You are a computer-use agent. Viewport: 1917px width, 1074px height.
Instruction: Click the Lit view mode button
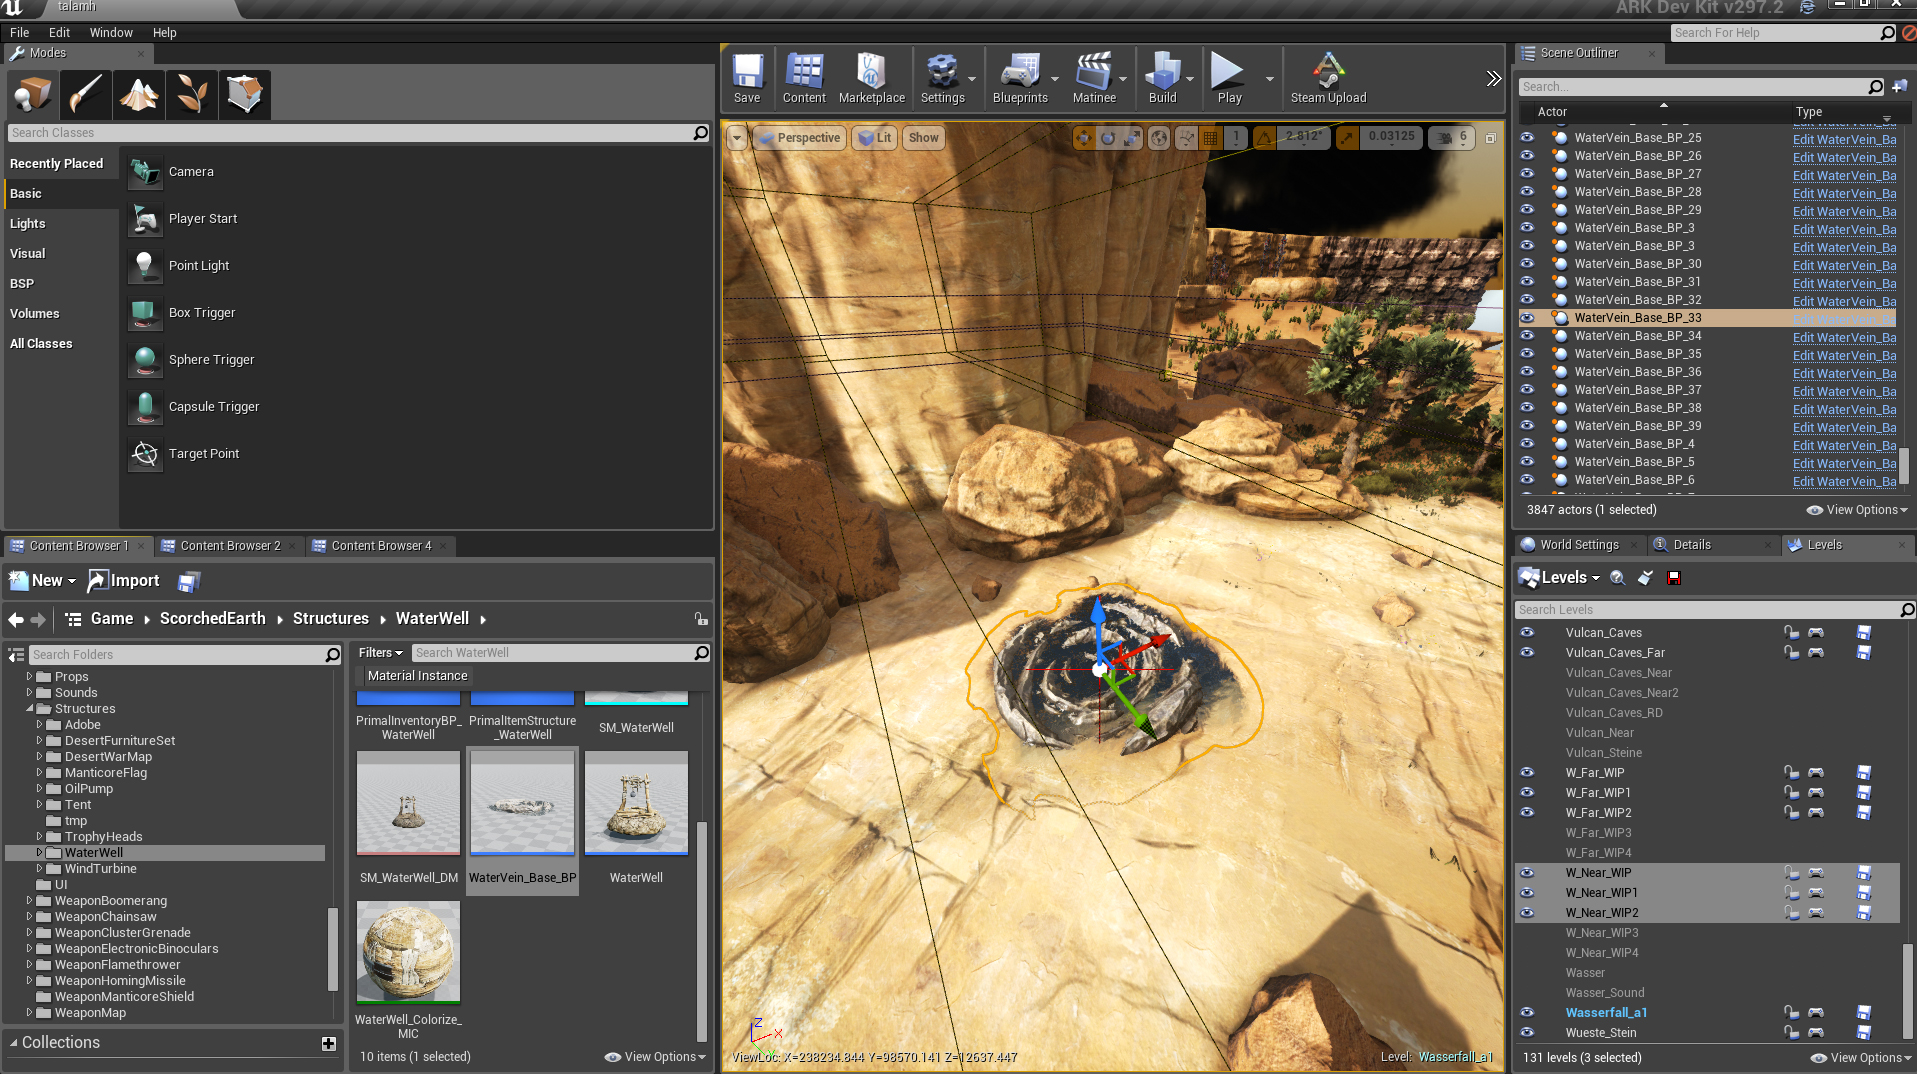click(x=875, y=138)
